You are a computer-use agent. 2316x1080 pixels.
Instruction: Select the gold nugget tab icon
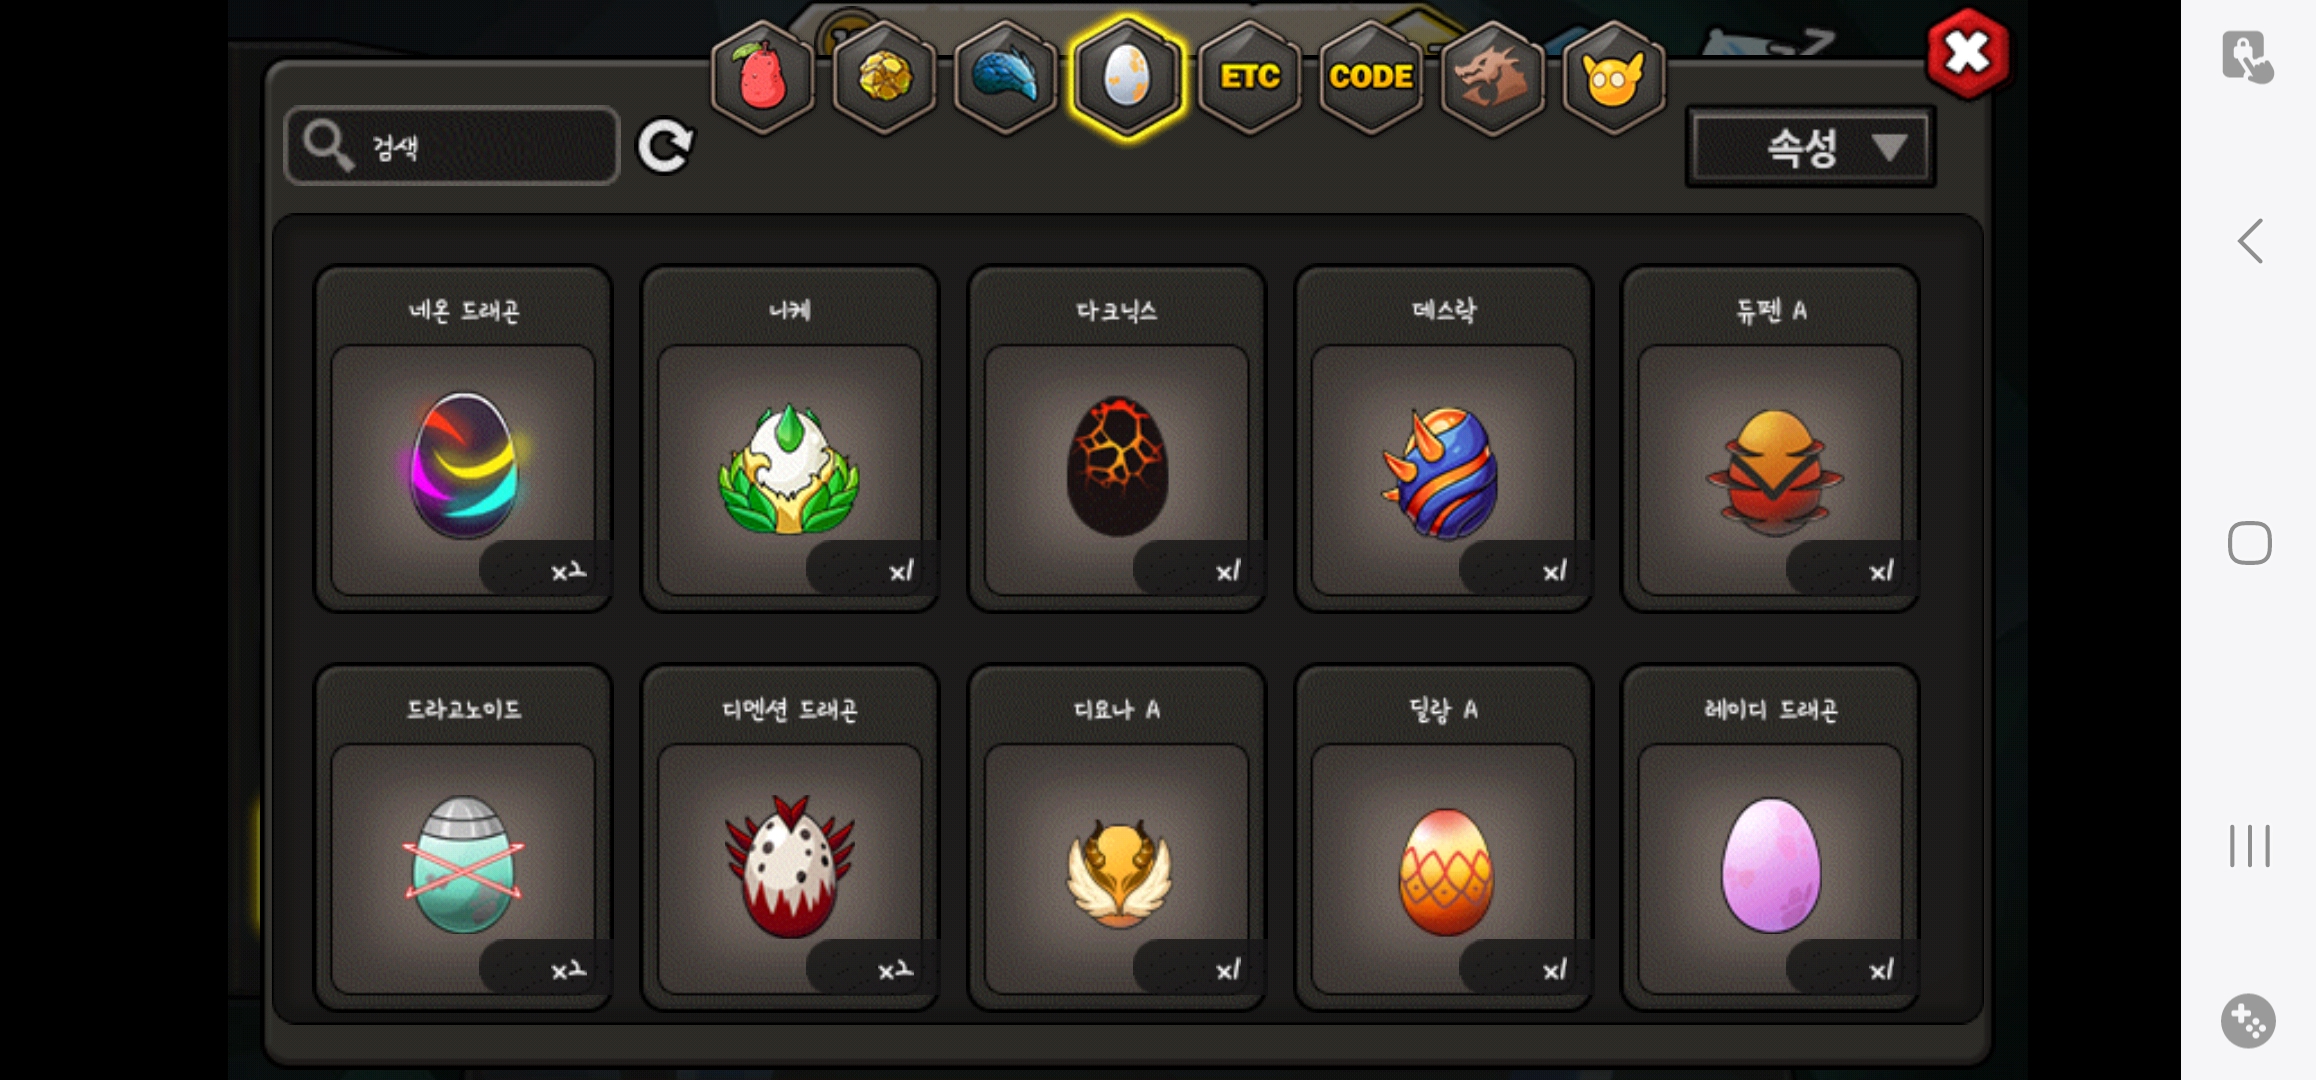(x=884, y=78)
